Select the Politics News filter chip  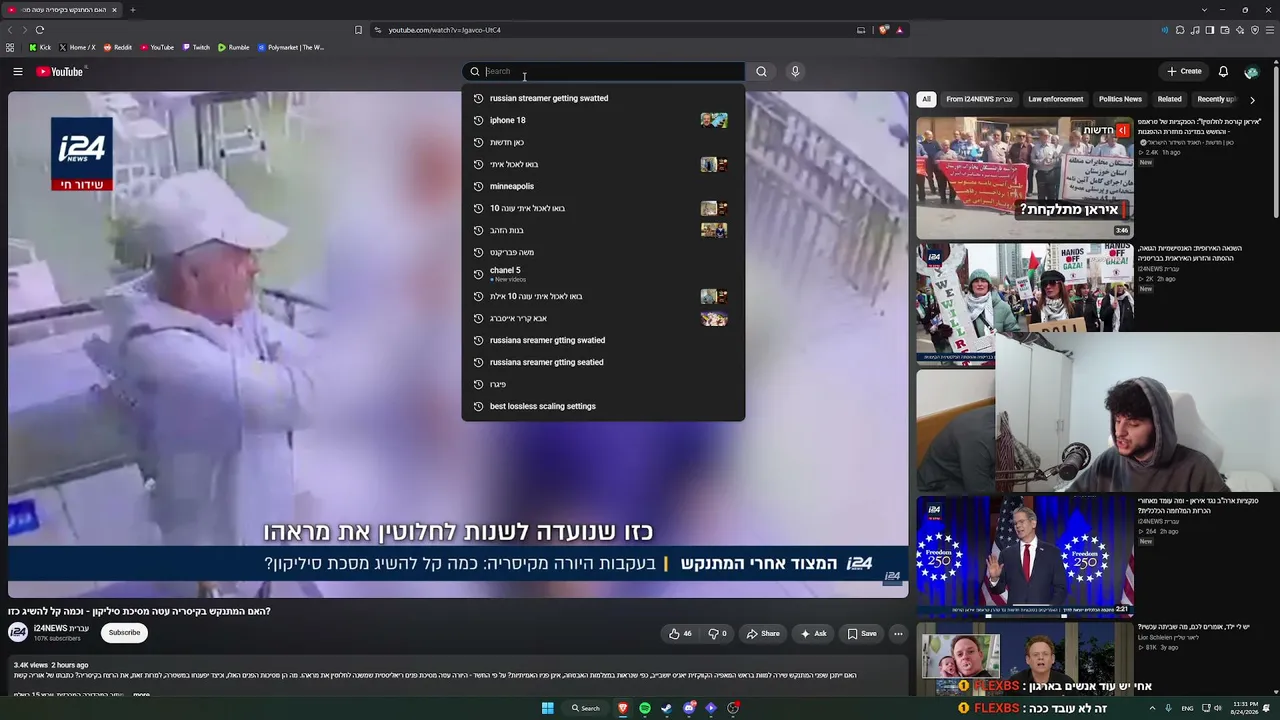point(1120,99)
